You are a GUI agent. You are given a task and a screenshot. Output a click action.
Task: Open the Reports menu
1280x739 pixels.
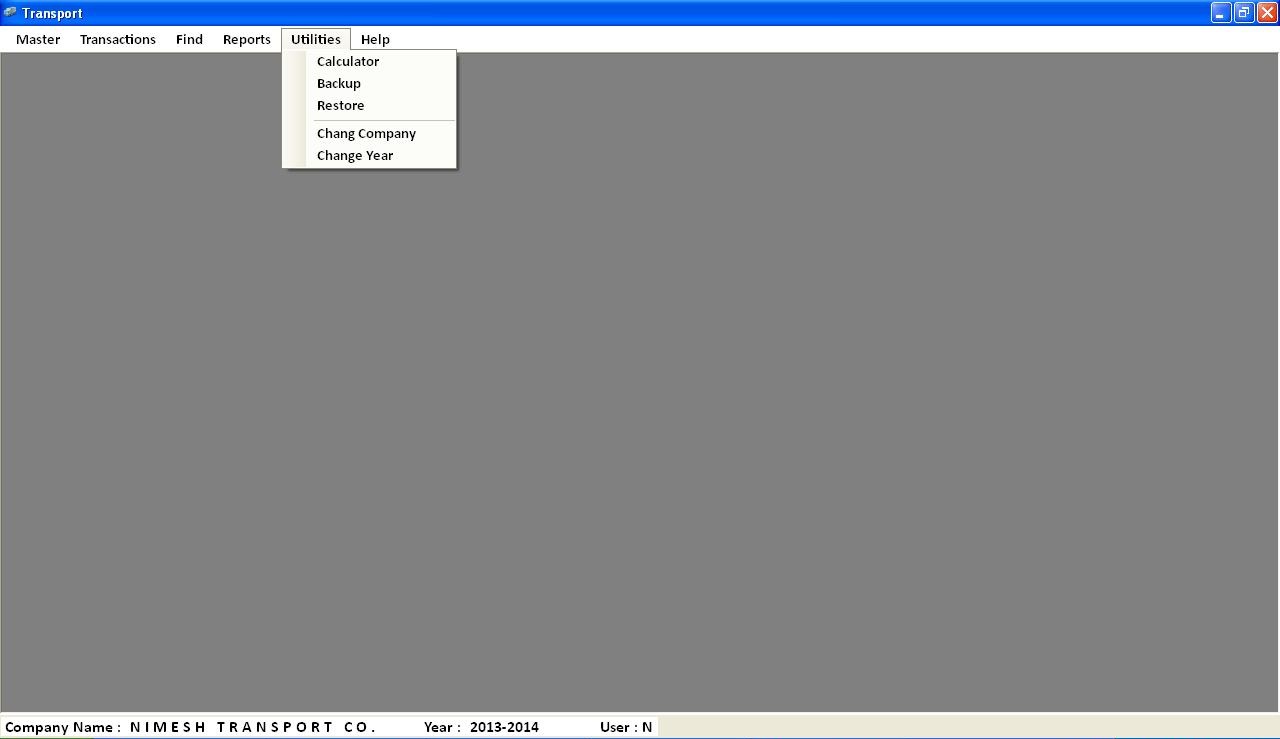[x=247, y=39]
